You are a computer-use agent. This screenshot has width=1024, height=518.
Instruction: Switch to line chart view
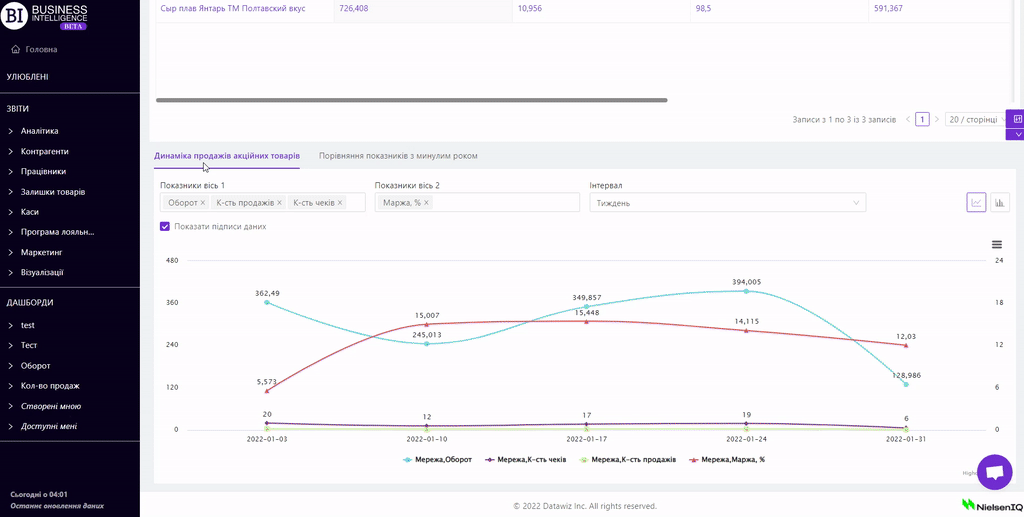tap(976, 202)
